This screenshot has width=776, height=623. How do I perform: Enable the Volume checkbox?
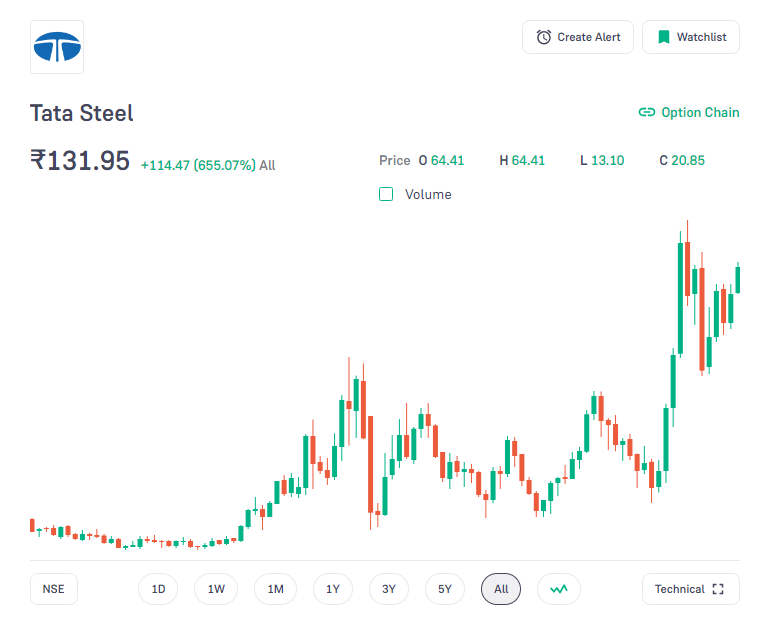(x=386, y=194)
